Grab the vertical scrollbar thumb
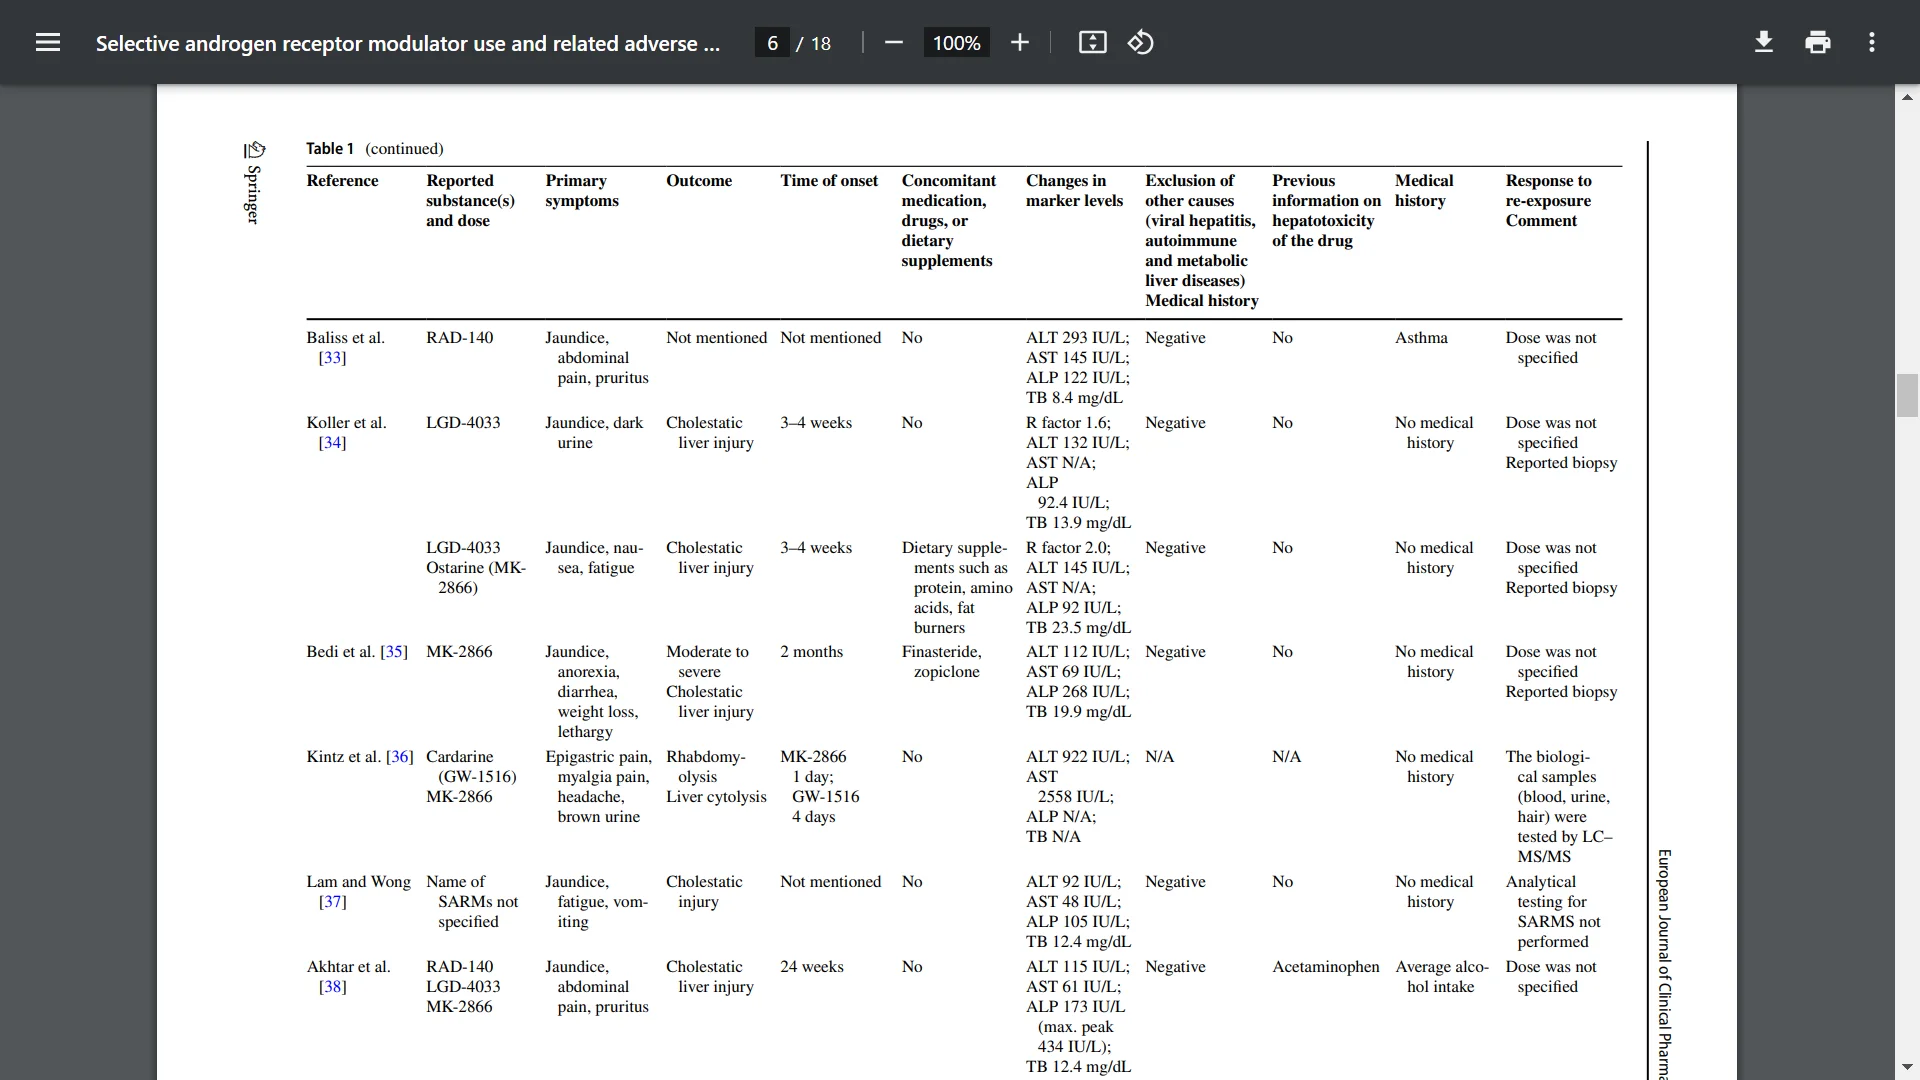This screenshot has height=1080, width=1920. 1907,395
